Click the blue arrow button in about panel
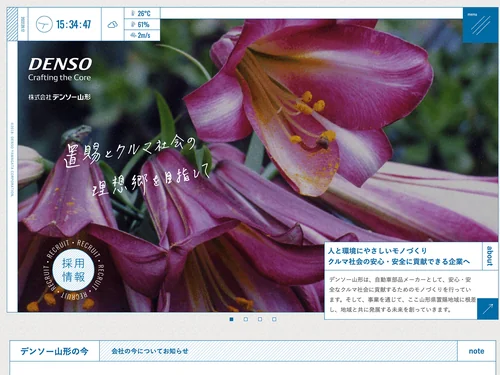The width and height of the screenshot is (500, 375). click(488, 309)
